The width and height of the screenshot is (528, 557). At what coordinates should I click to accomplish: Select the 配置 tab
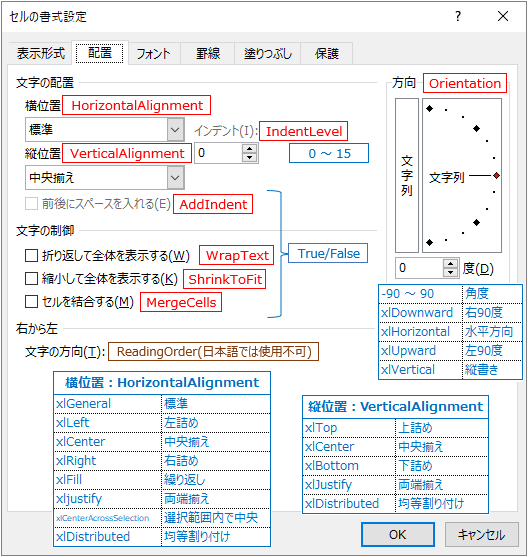point(100,53)
